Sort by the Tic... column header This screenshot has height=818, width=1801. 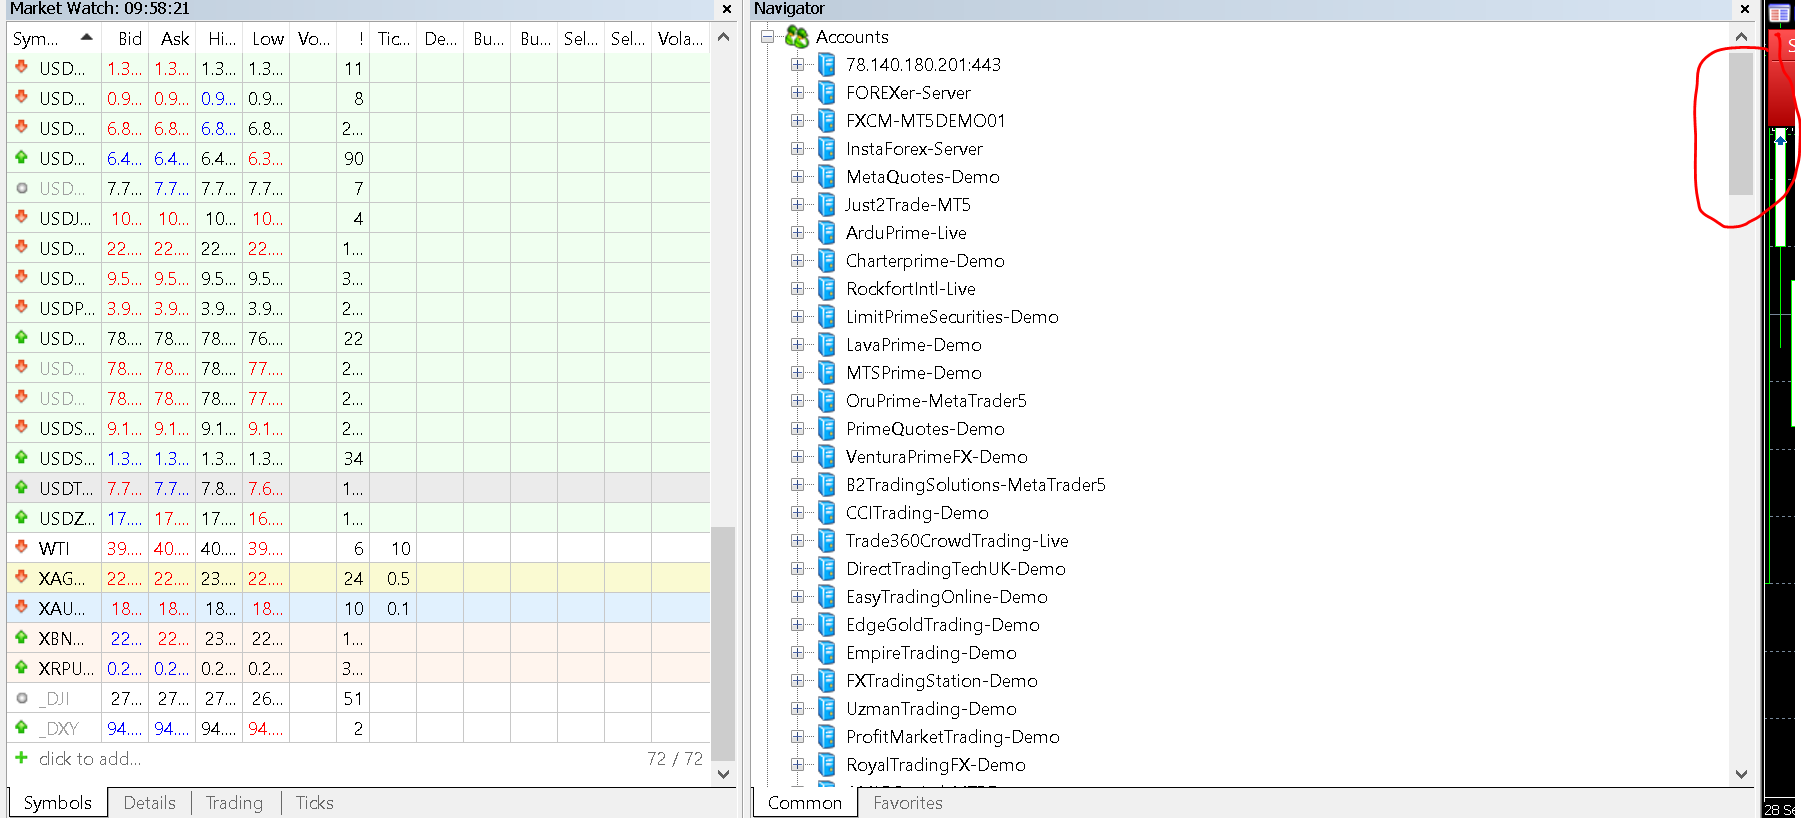coord(393,39)
